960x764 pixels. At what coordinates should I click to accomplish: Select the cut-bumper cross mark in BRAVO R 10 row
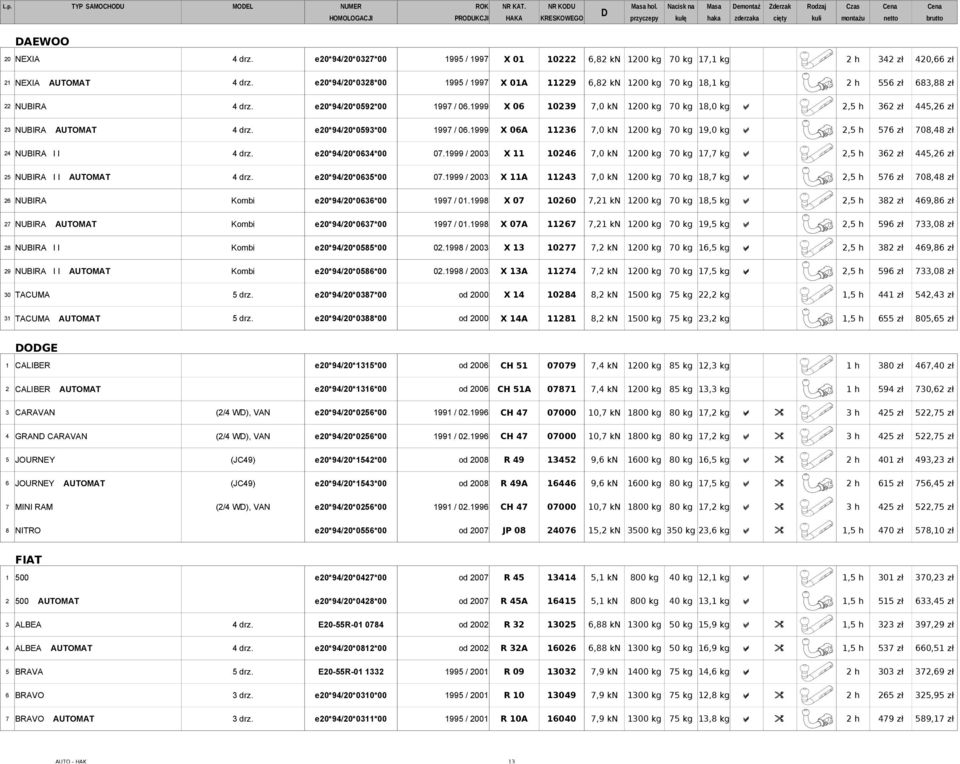coord(779,695)
